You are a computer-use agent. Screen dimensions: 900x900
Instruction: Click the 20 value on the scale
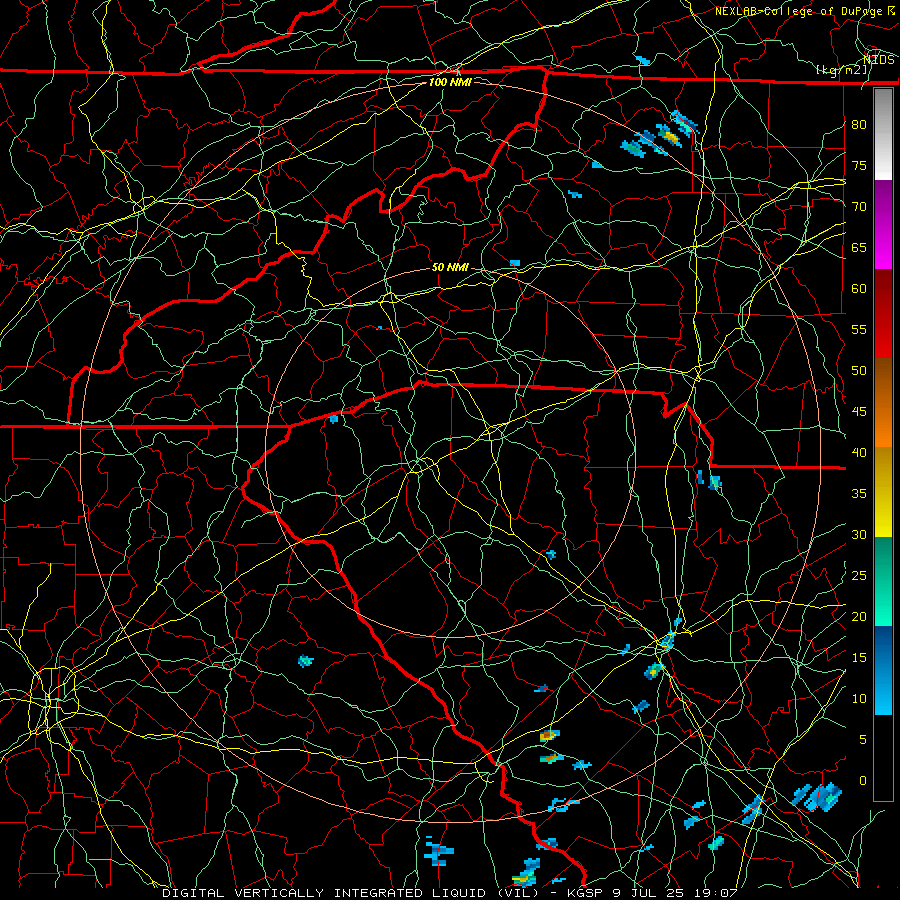859,617
